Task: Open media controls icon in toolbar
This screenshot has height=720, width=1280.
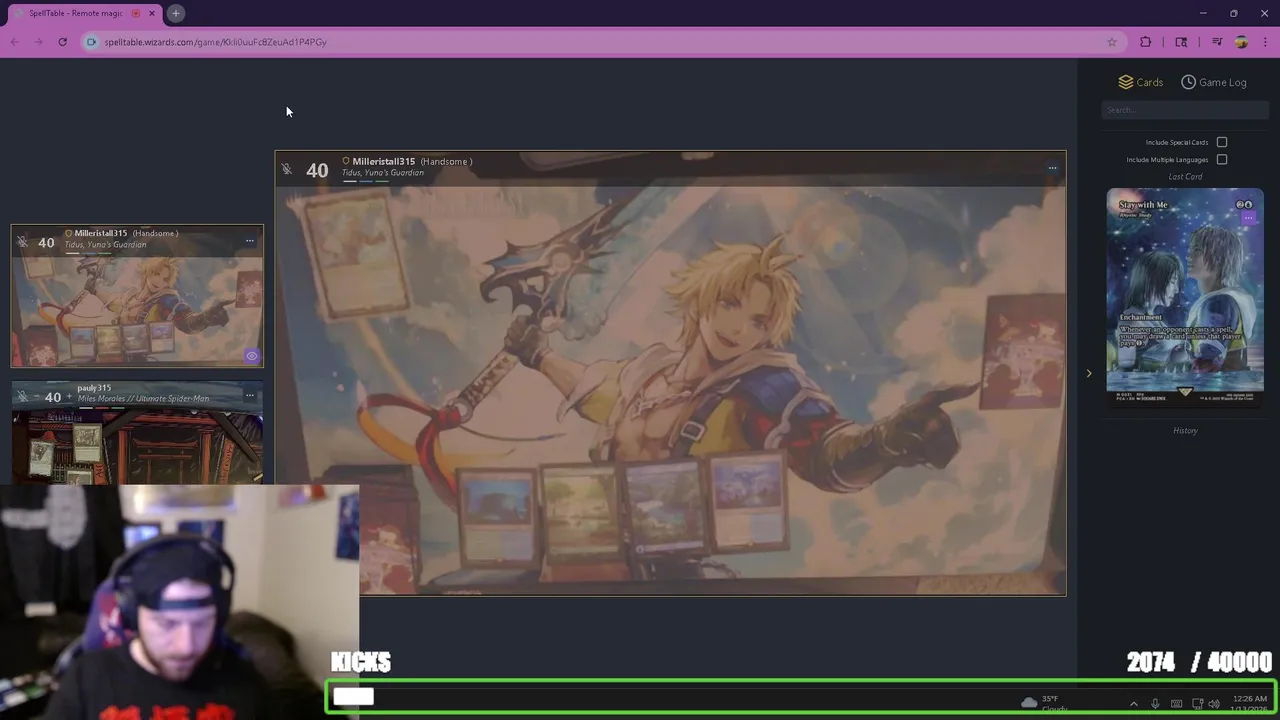Action: [x=1217, y=42]
